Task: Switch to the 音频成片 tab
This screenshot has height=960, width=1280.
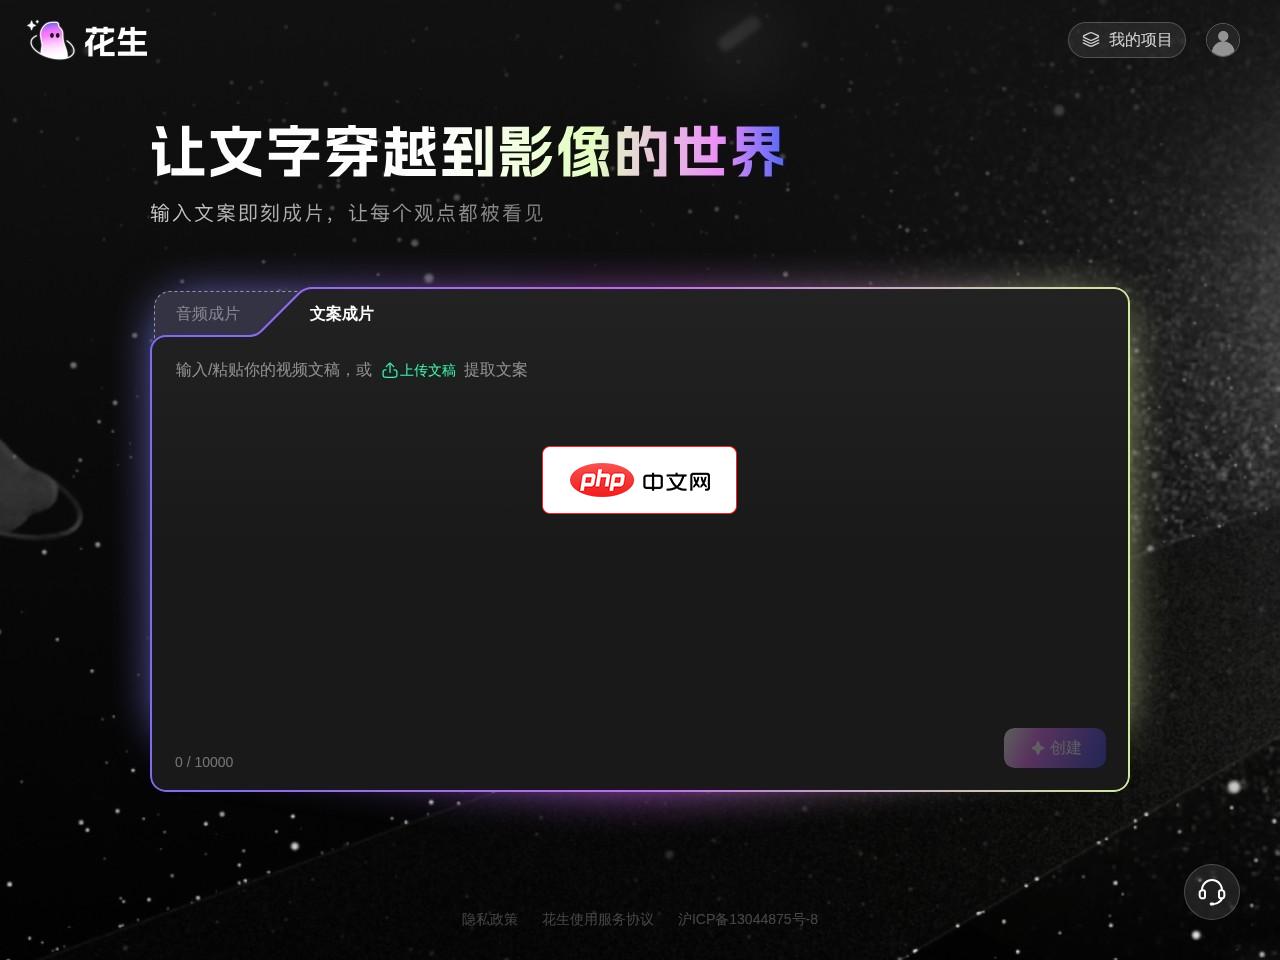Action: pyautogui.click(x=208, y=314)
